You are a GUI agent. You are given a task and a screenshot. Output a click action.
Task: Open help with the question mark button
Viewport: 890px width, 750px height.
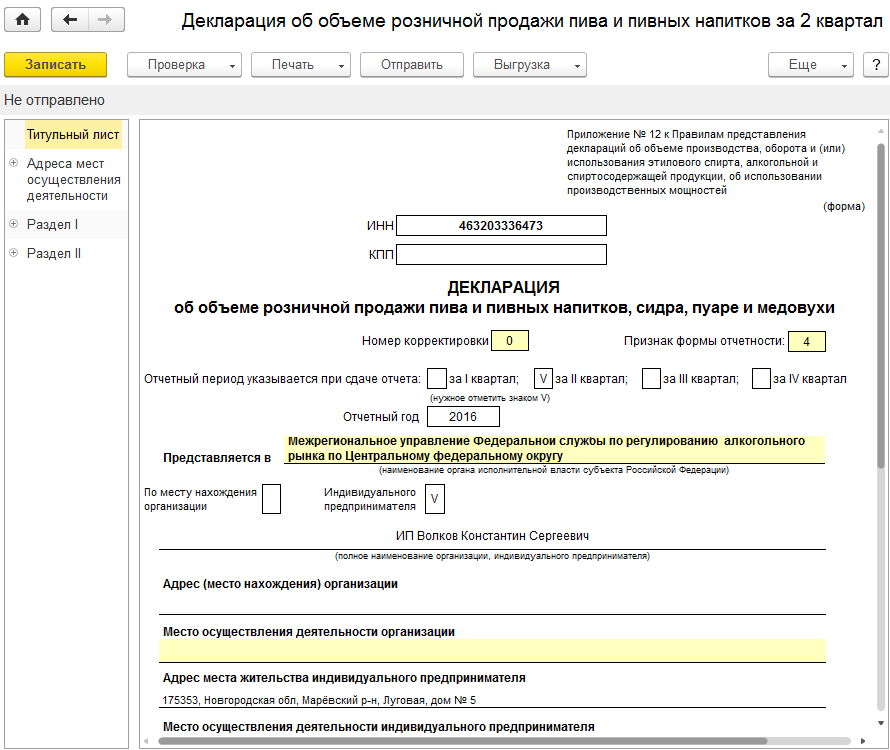(876, 65)
